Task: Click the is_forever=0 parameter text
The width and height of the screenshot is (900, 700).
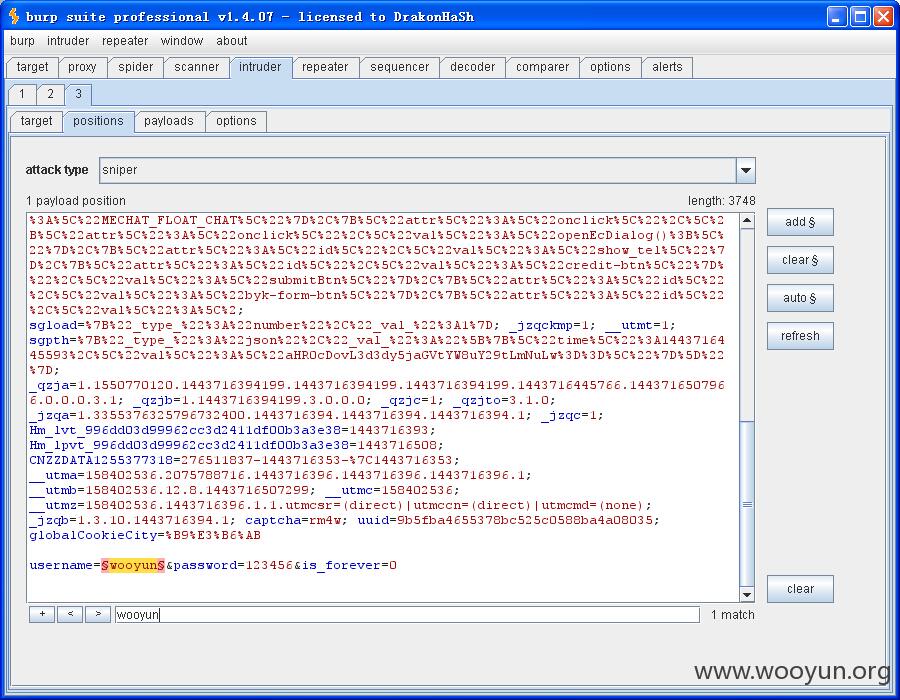Action: [349, 565]
